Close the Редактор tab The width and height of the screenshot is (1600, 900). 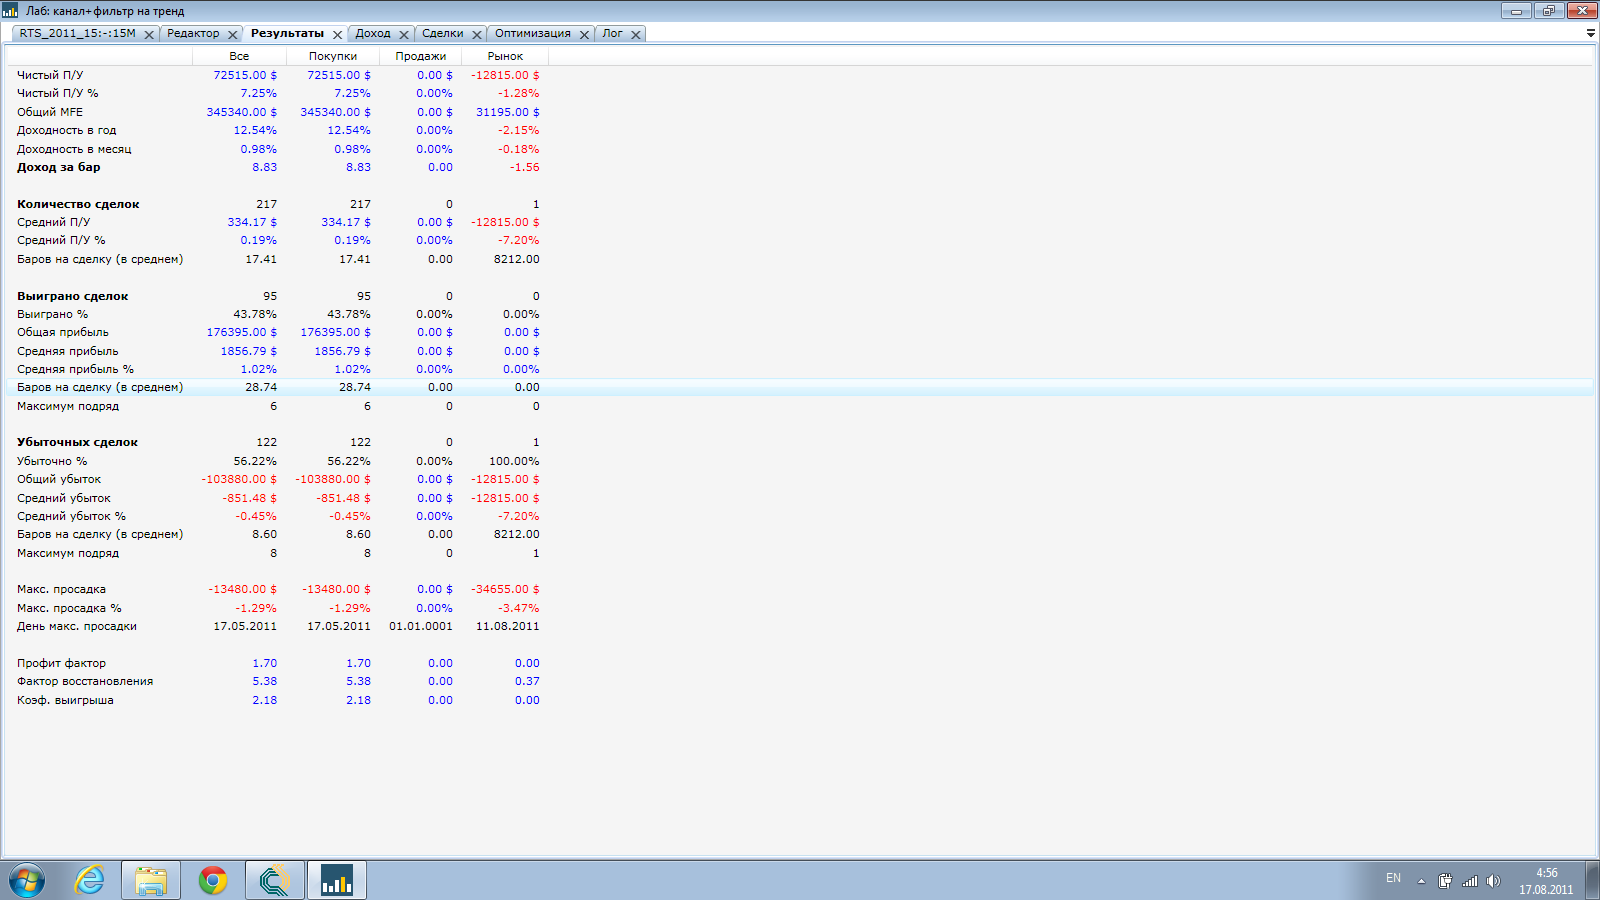point(232,34)
